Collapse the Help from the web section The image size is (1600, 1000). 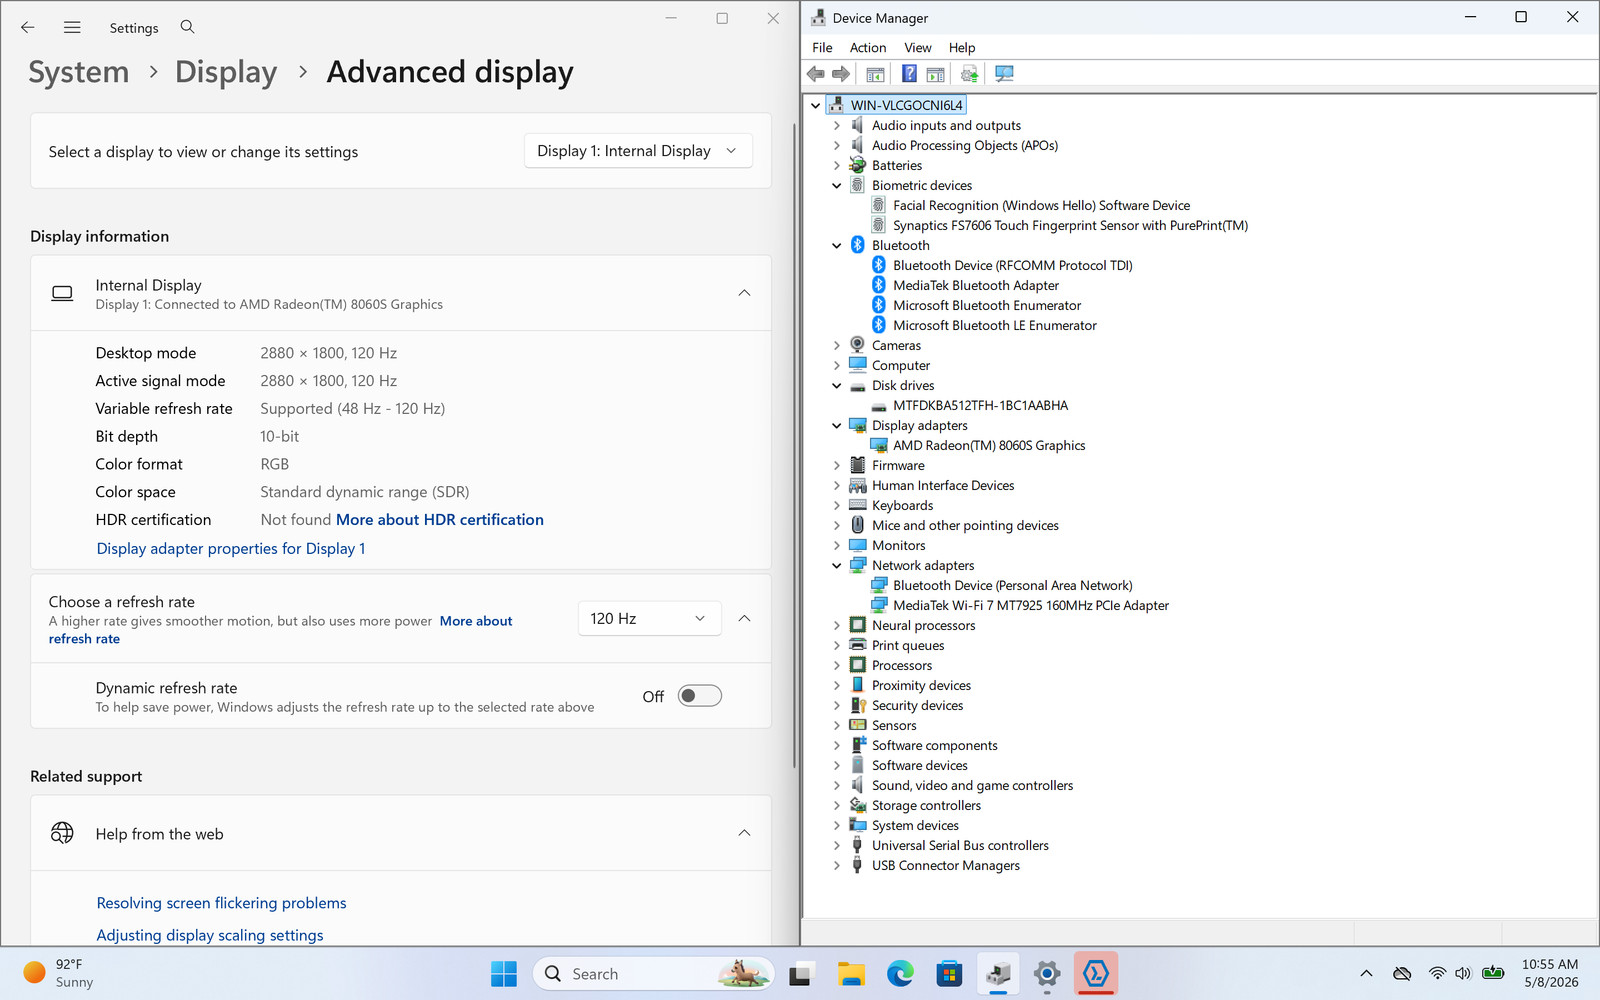pos(744,833)
